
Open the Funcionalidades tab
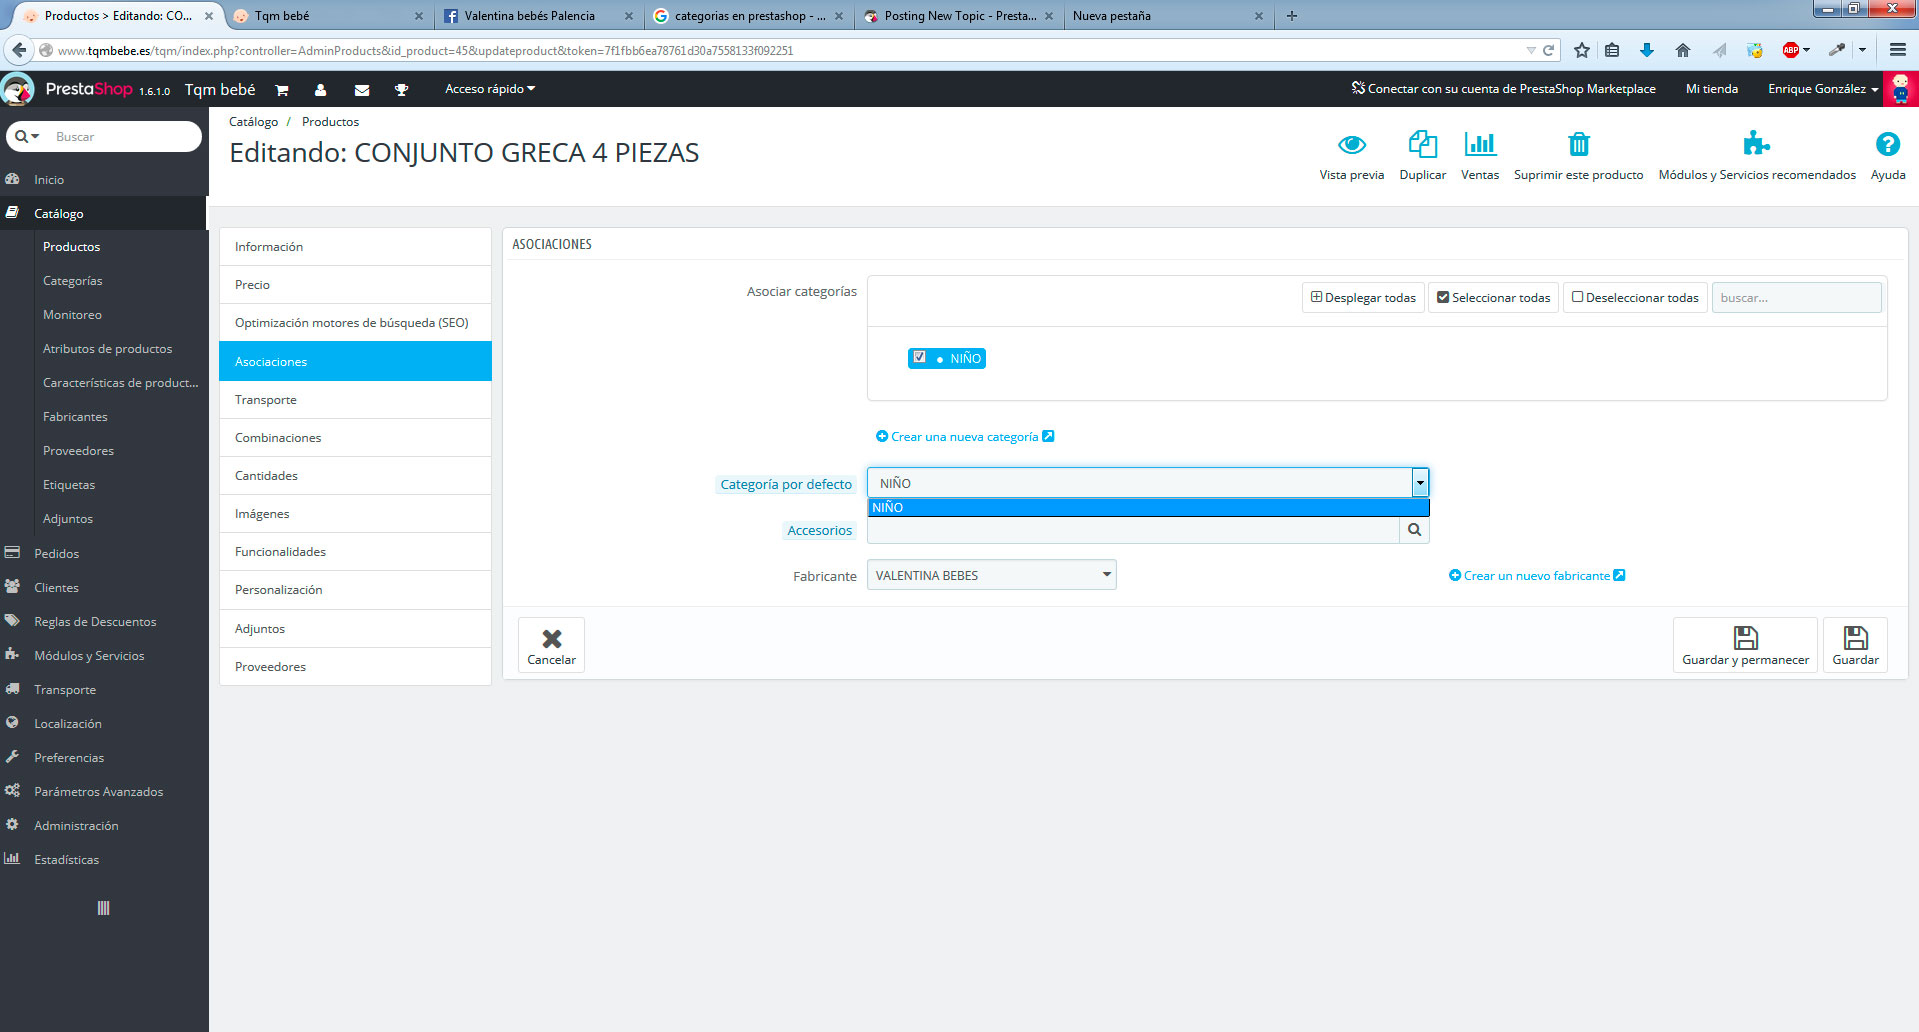tap(355, 552)
